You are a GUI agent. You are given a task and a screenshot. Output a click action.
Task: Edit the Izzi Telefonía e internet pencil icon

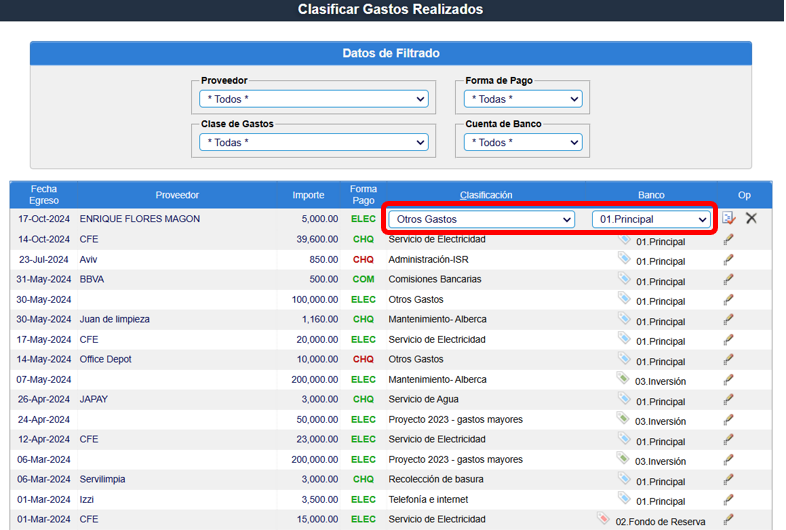728,500
